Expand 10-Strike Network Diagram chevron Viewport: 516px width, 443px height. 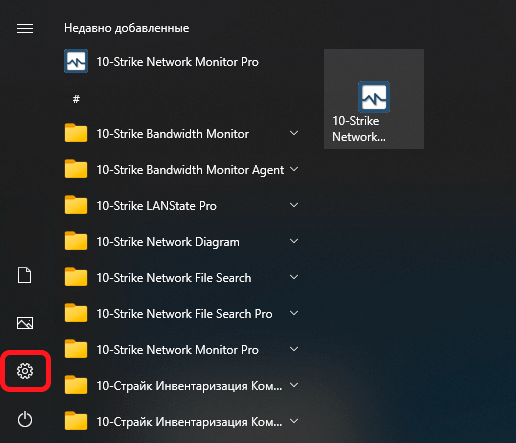pyautogui.click(x=294, y=241)
